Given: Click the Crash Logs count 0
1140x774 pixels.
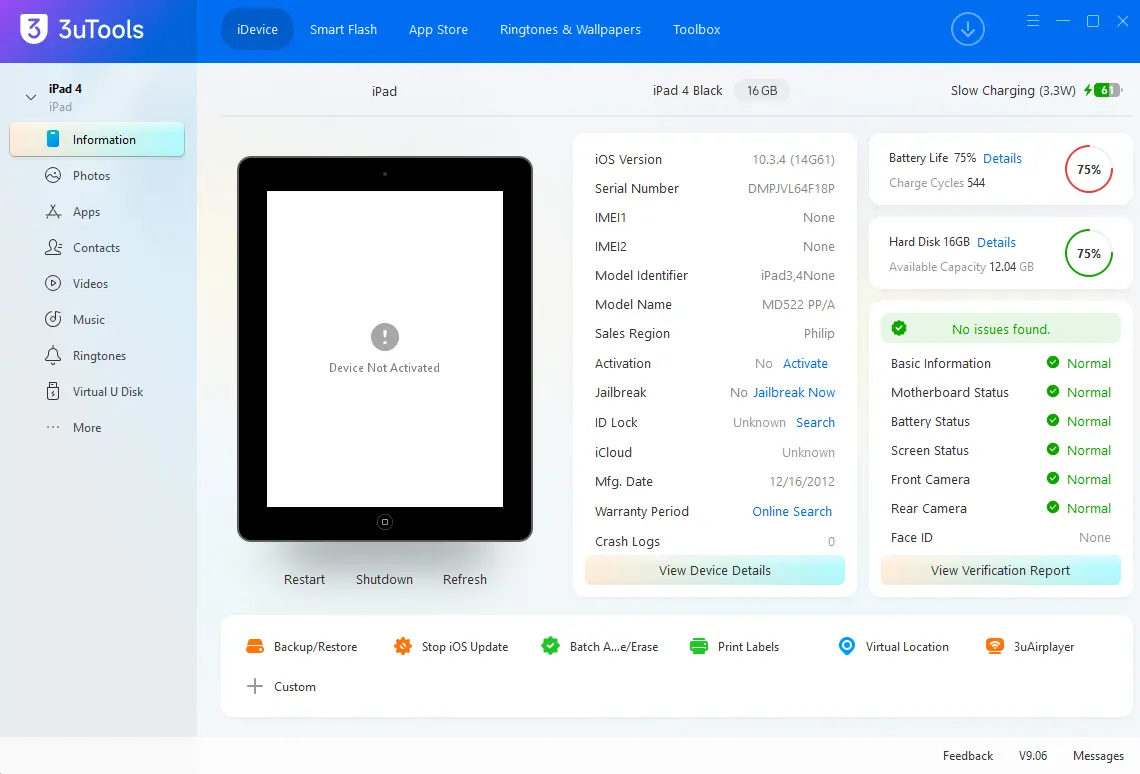Looking at the screenshot, I should pos(831,541).
